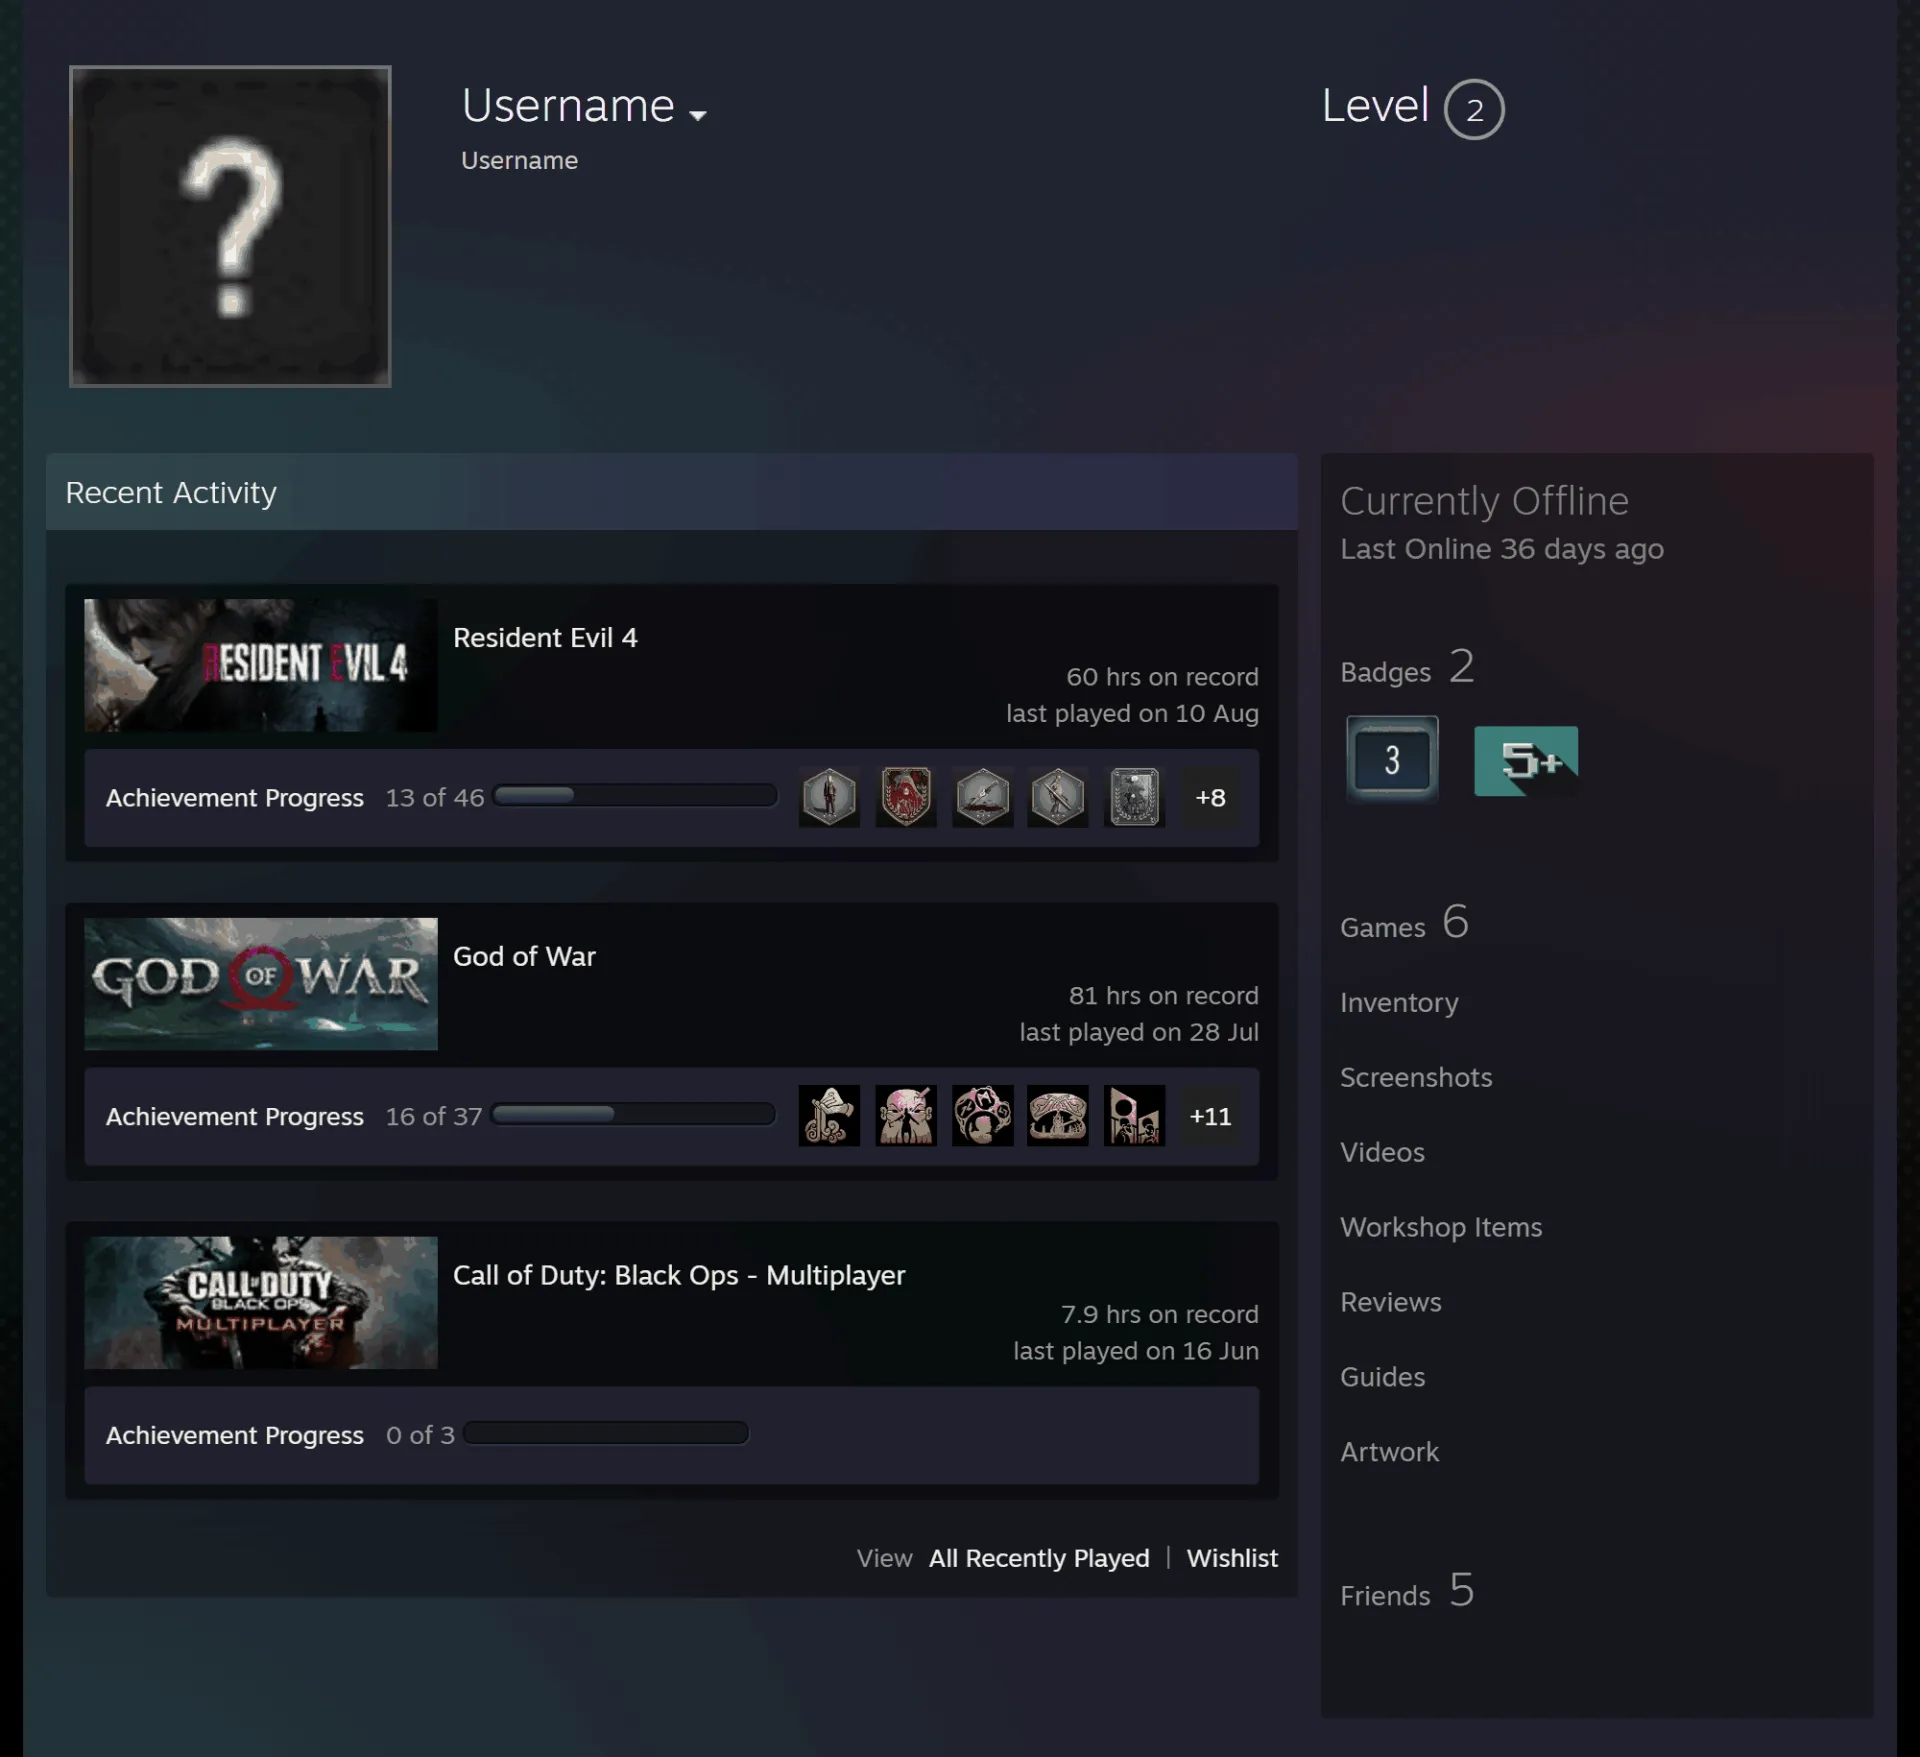This screenshot has height=1757, width=1920.
Task: Open the 5+ game collector badge
Action: click(1526, 761)
